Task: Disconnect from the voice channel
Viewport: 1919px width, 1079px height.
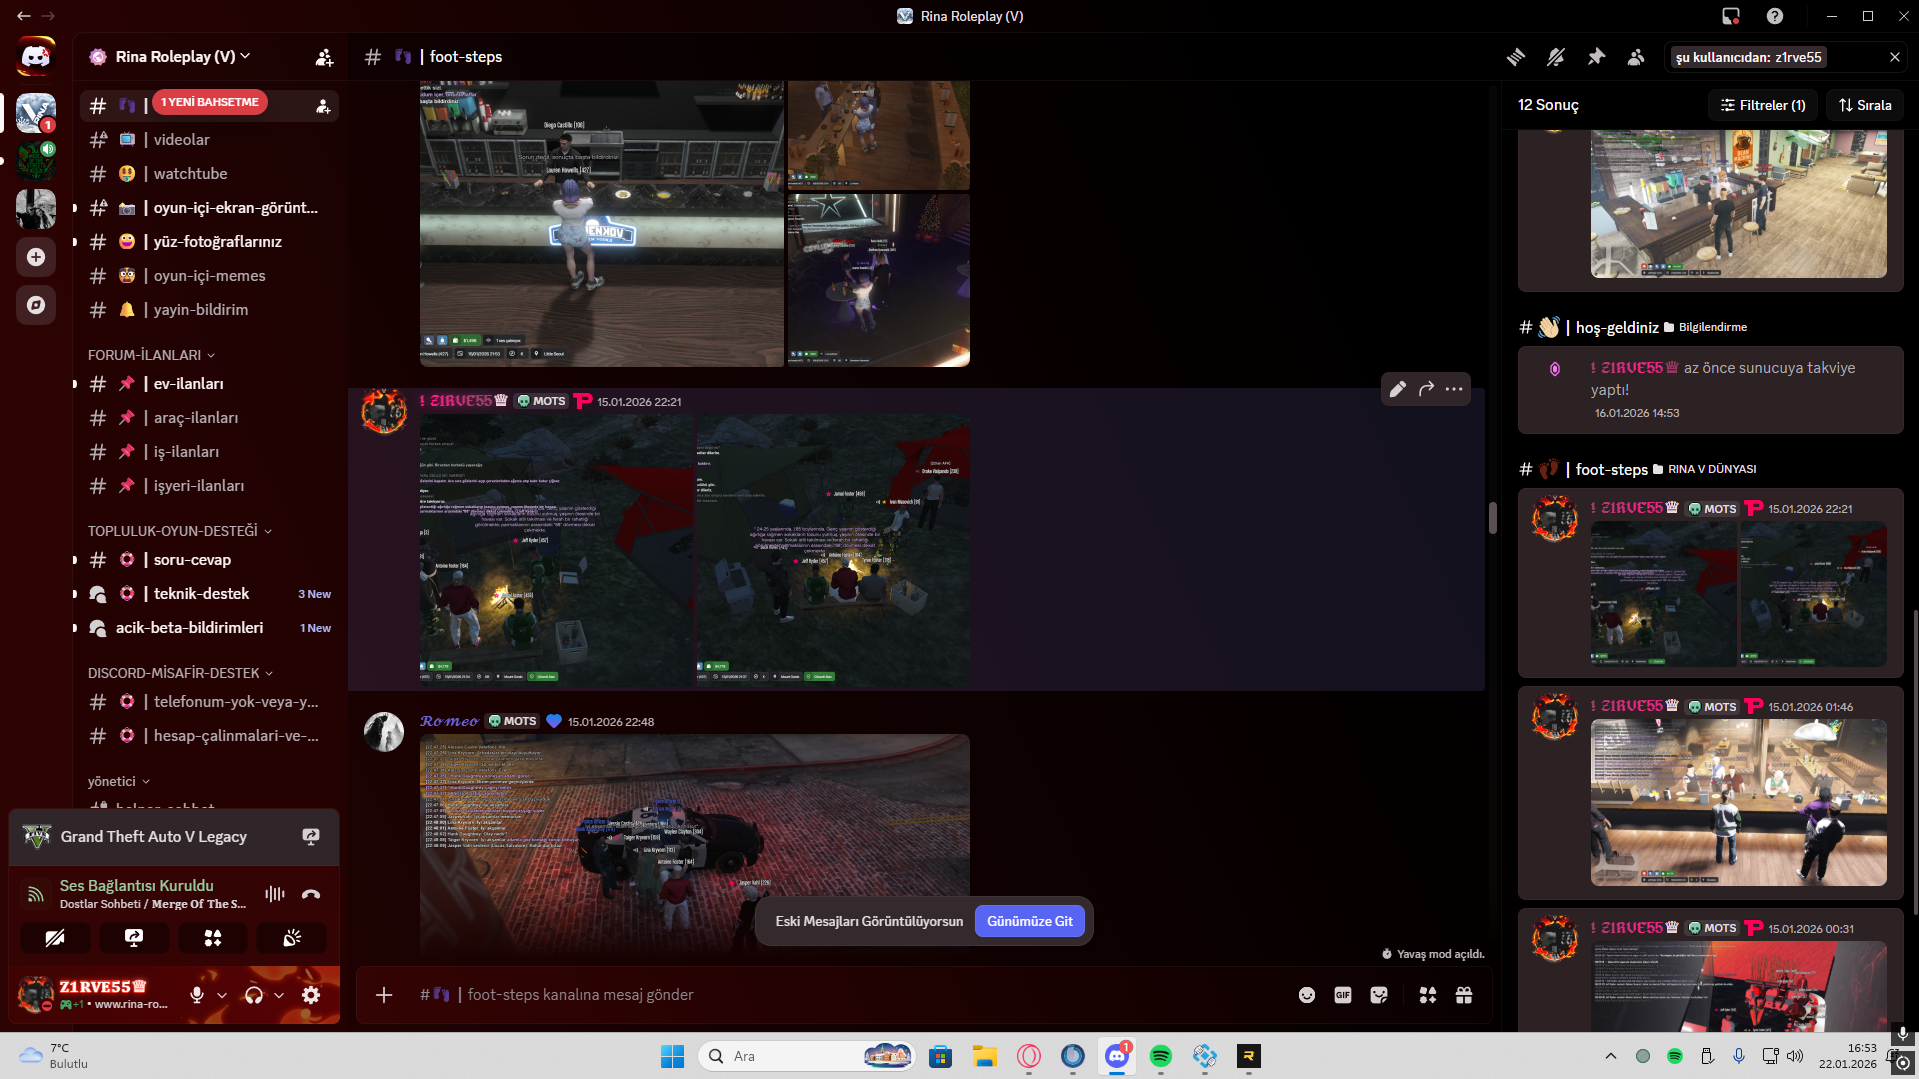Action: [x=311, y=894]
